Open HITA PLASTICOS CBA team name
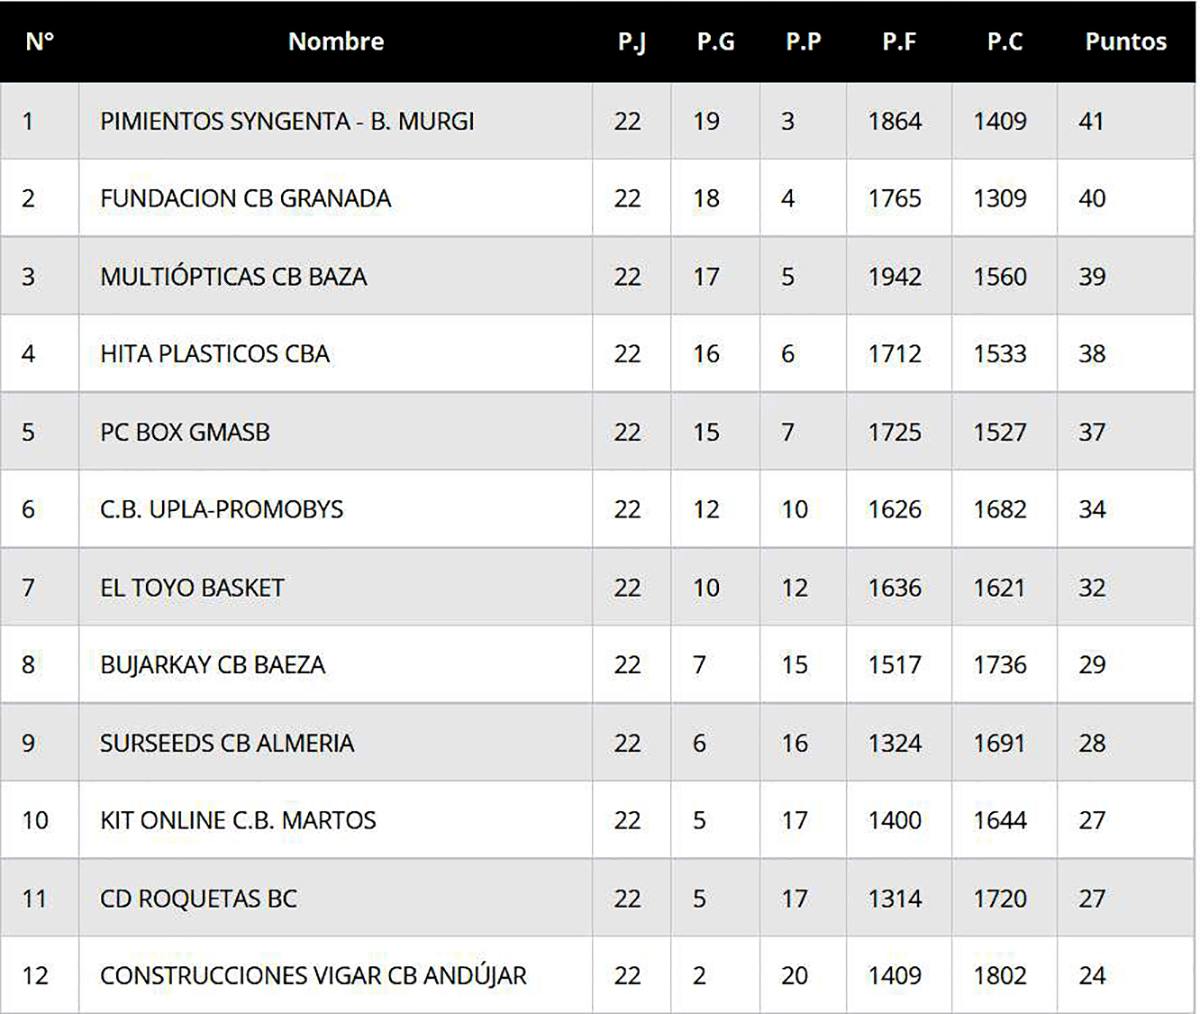 pyautogui.click(x=214, y=353)
